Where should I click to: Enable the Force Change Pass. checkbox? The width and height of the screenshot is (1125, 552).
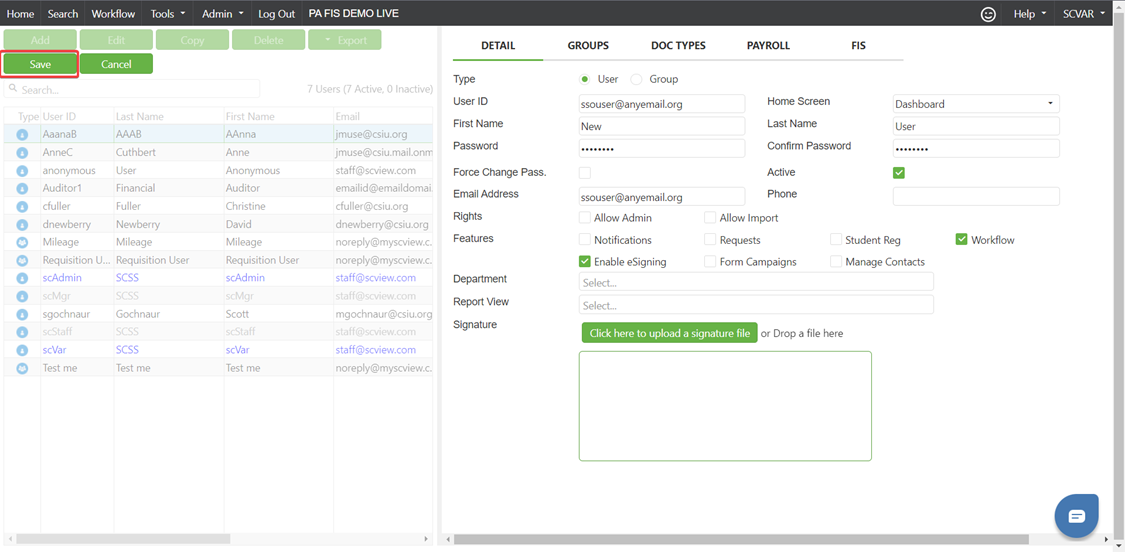(585, 173)
